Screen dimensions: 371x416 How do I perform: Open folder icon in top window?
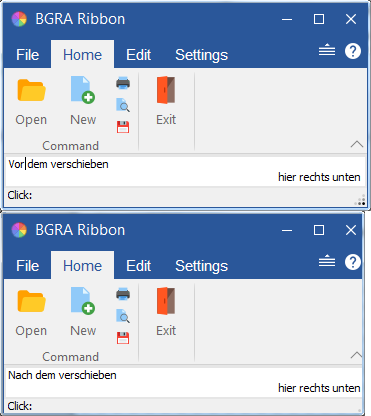point(31,90)
